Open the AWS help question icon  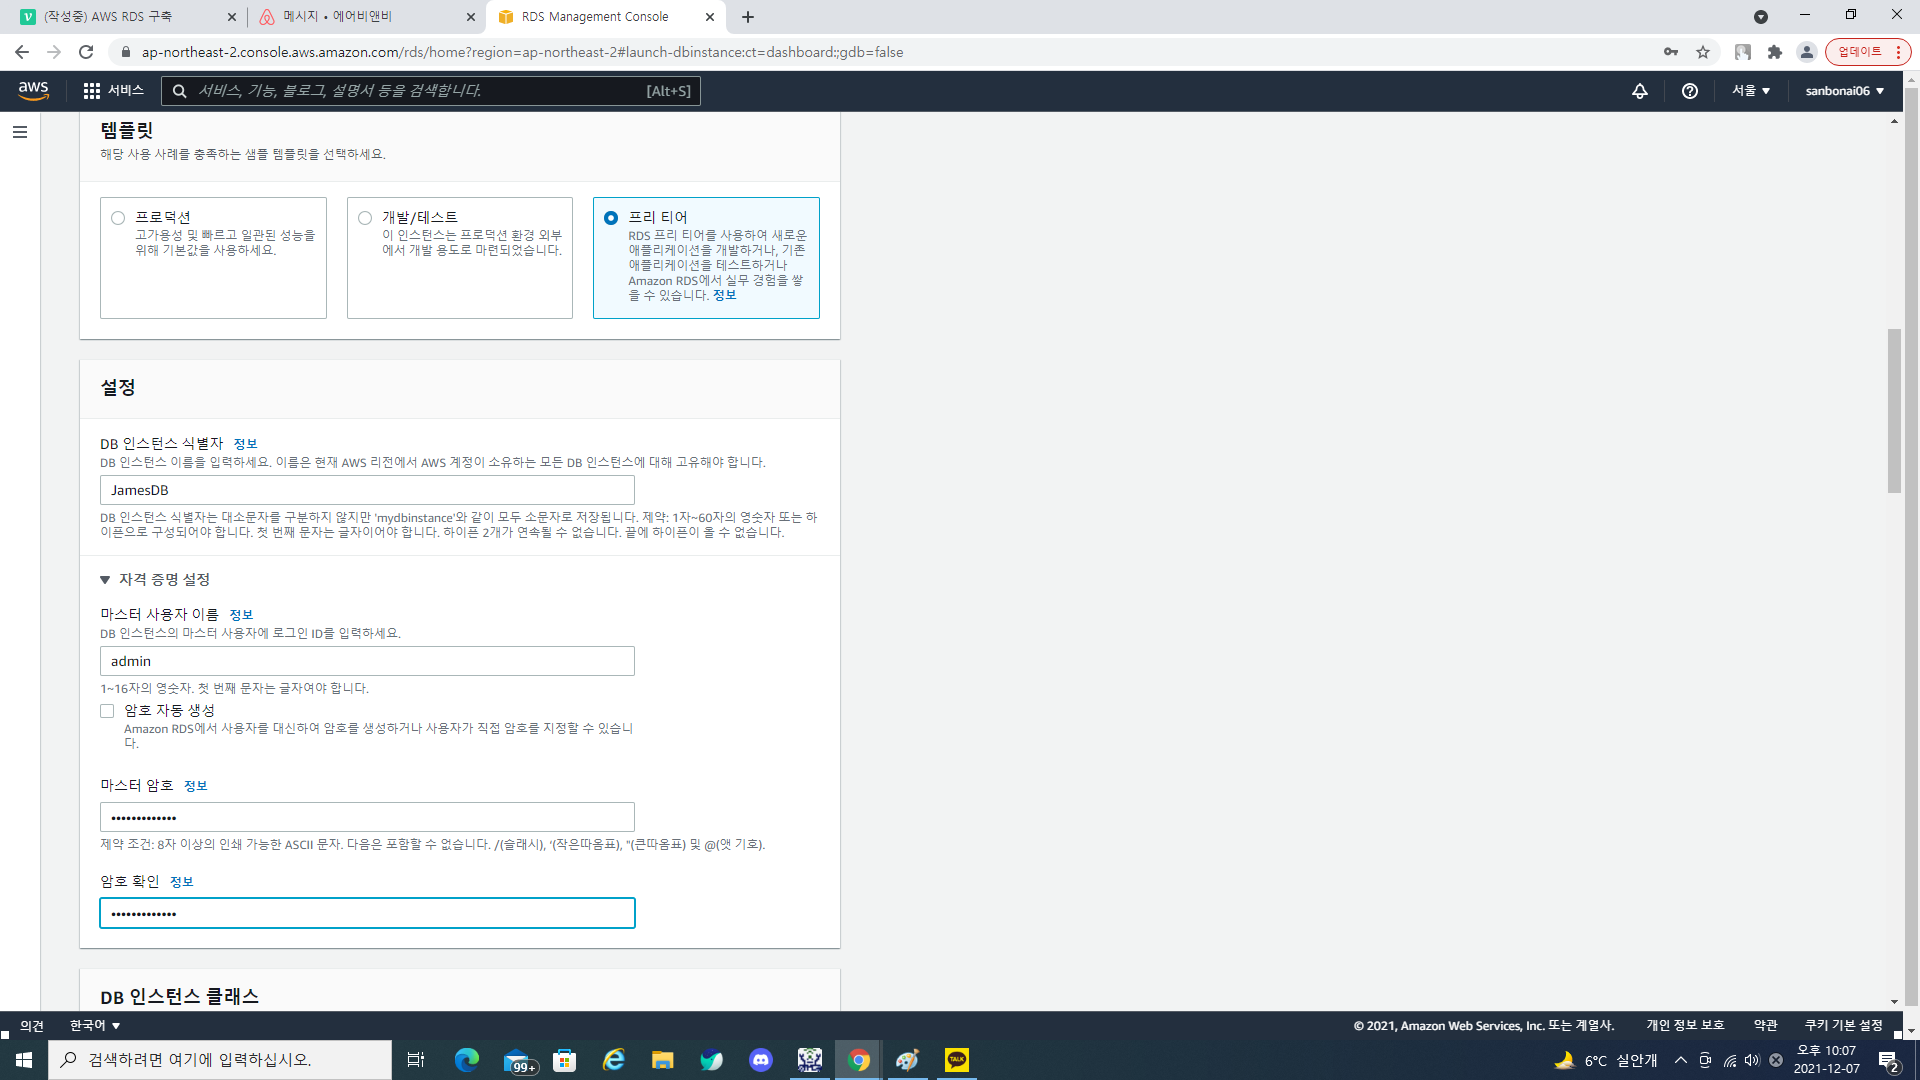tap(1690, 91)
